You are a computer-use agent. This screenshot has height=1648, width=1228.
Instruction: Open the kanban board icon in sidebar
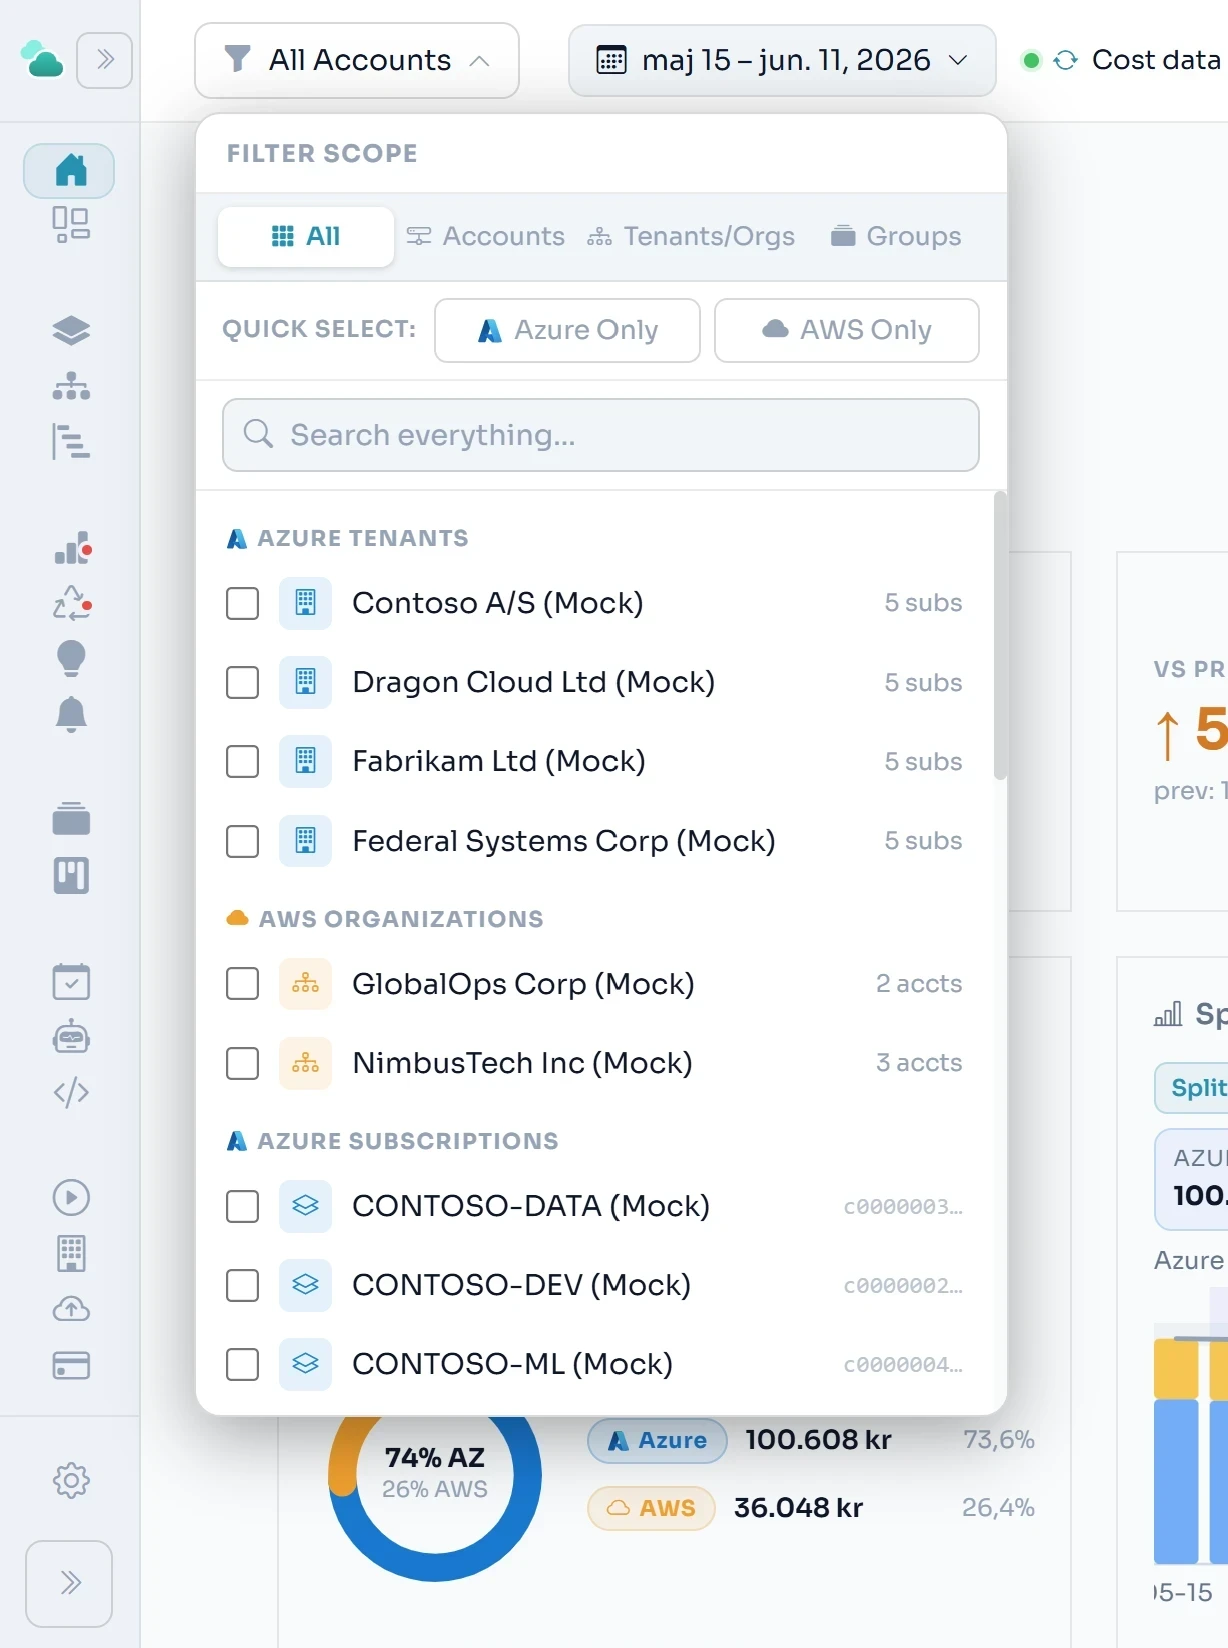71,875
